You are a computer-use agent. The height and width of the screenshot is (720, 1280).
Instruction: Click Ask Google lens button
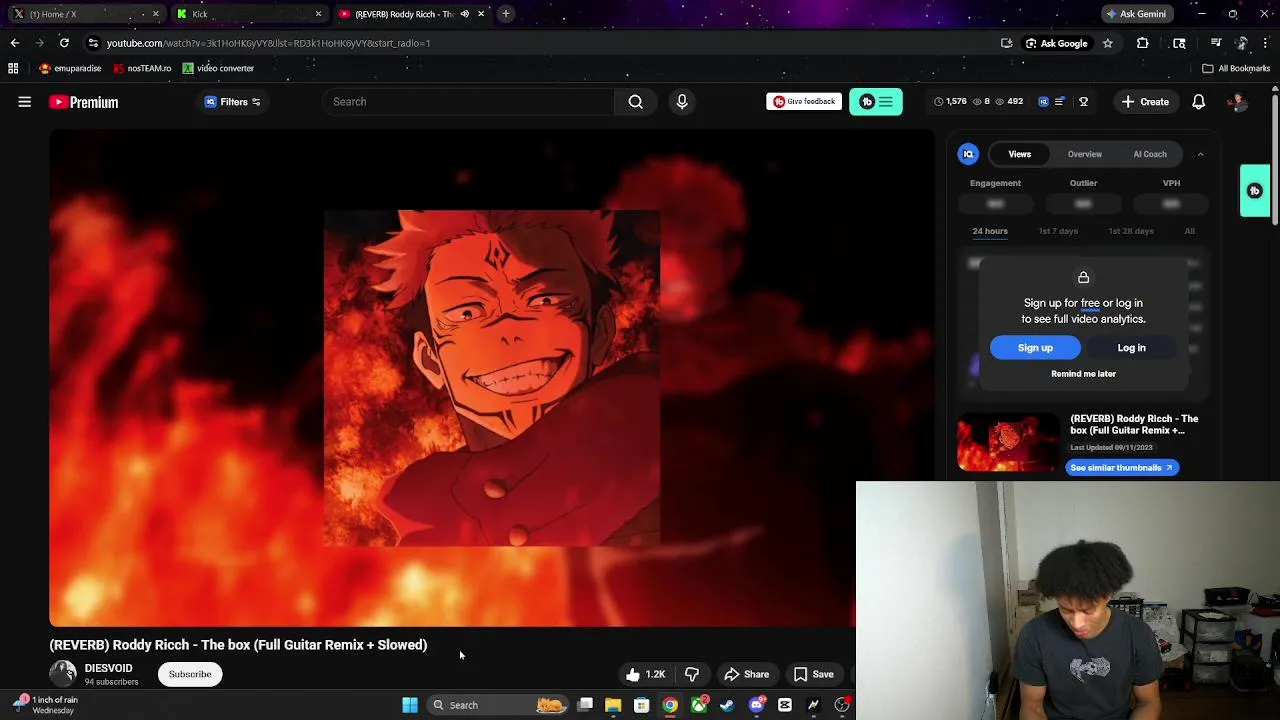tap(1056, 43)
